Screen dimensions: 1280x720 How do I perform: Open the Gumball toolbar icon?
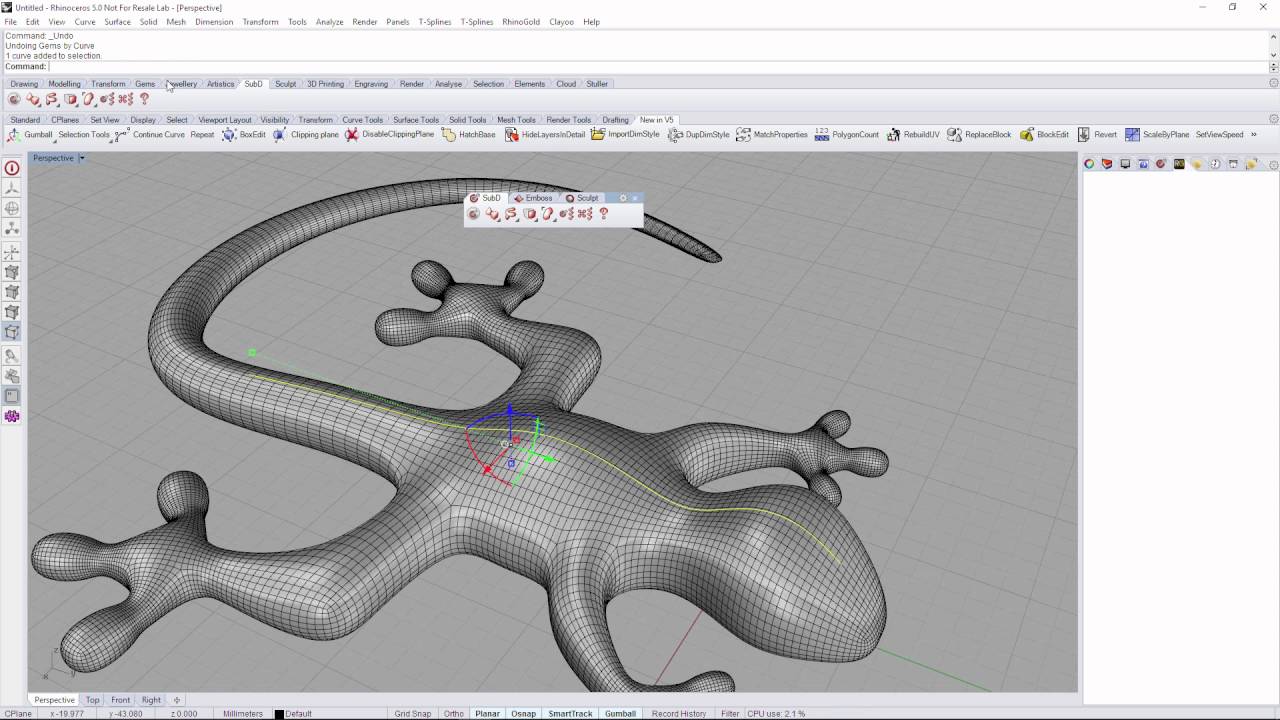[x=14, y=134]
